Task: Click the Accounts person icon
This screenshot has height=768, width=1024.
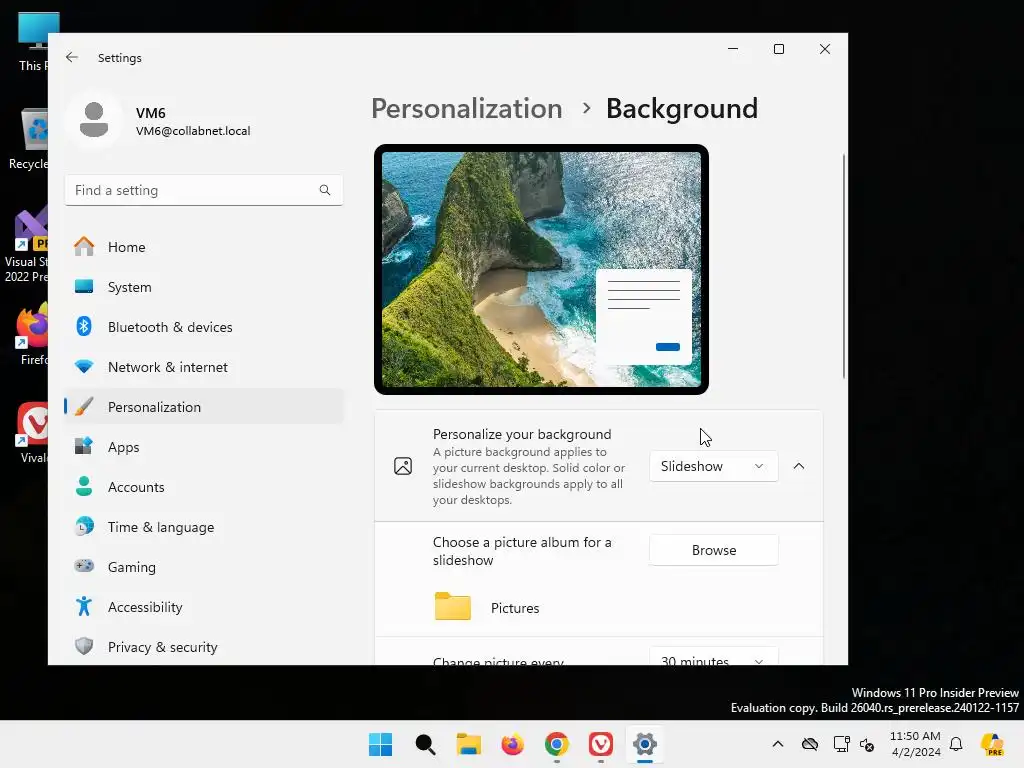Action: click(84, 487)
